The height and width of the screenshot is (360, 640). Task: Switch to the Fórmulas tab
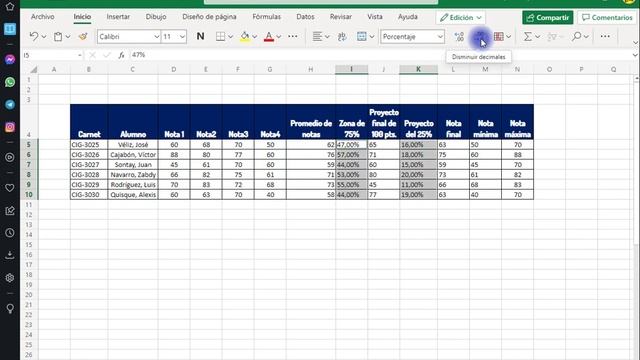click(x=267, y=17)
